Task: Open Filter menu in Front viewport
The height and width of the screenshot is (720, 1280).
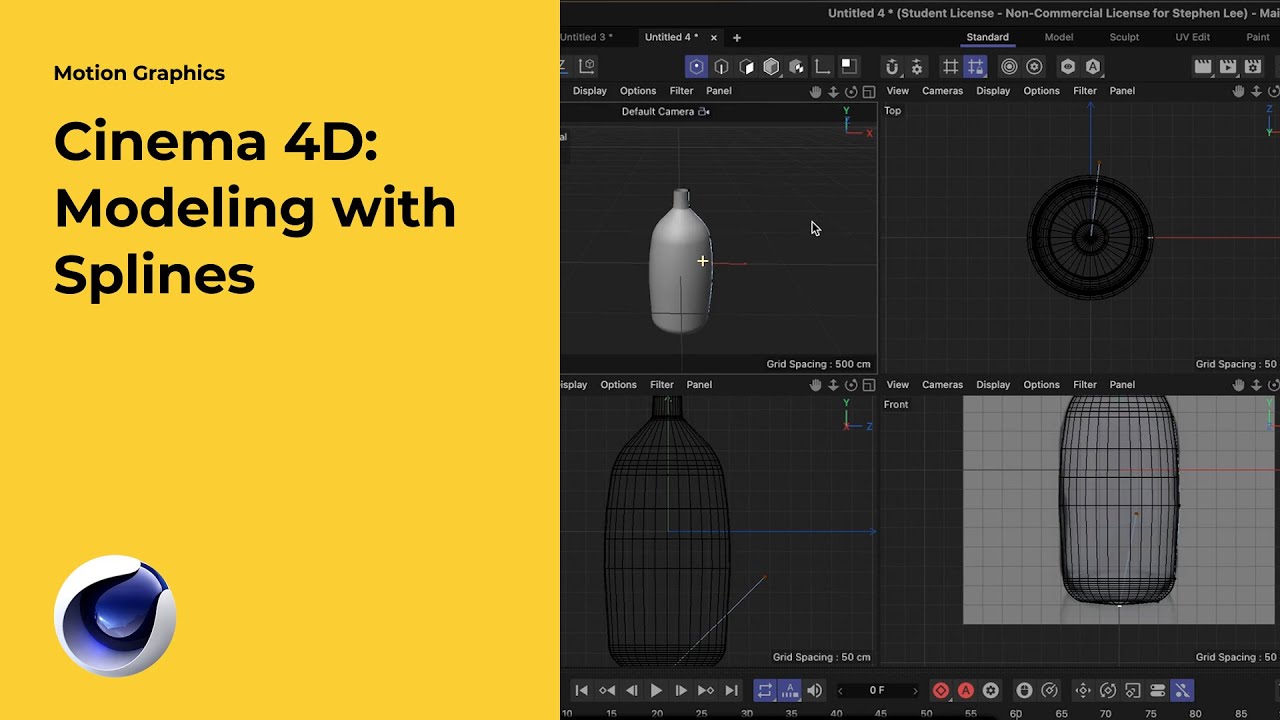Action: [x=1085, y=385]
